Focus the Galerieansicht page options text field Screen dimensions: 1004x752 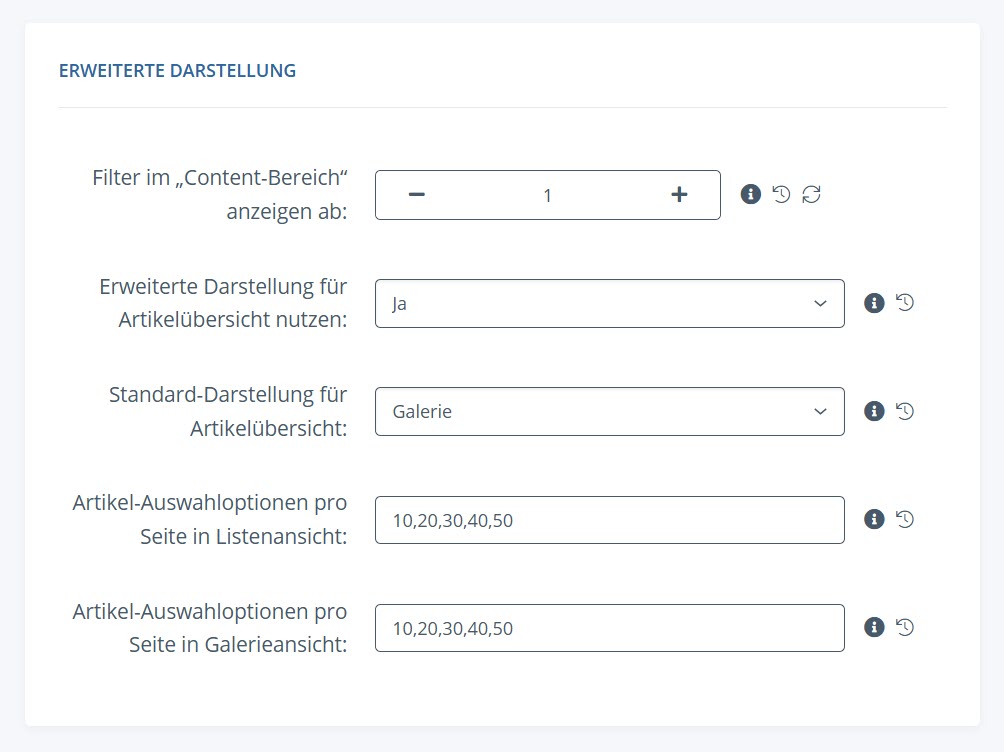click(x=609, y=628)
